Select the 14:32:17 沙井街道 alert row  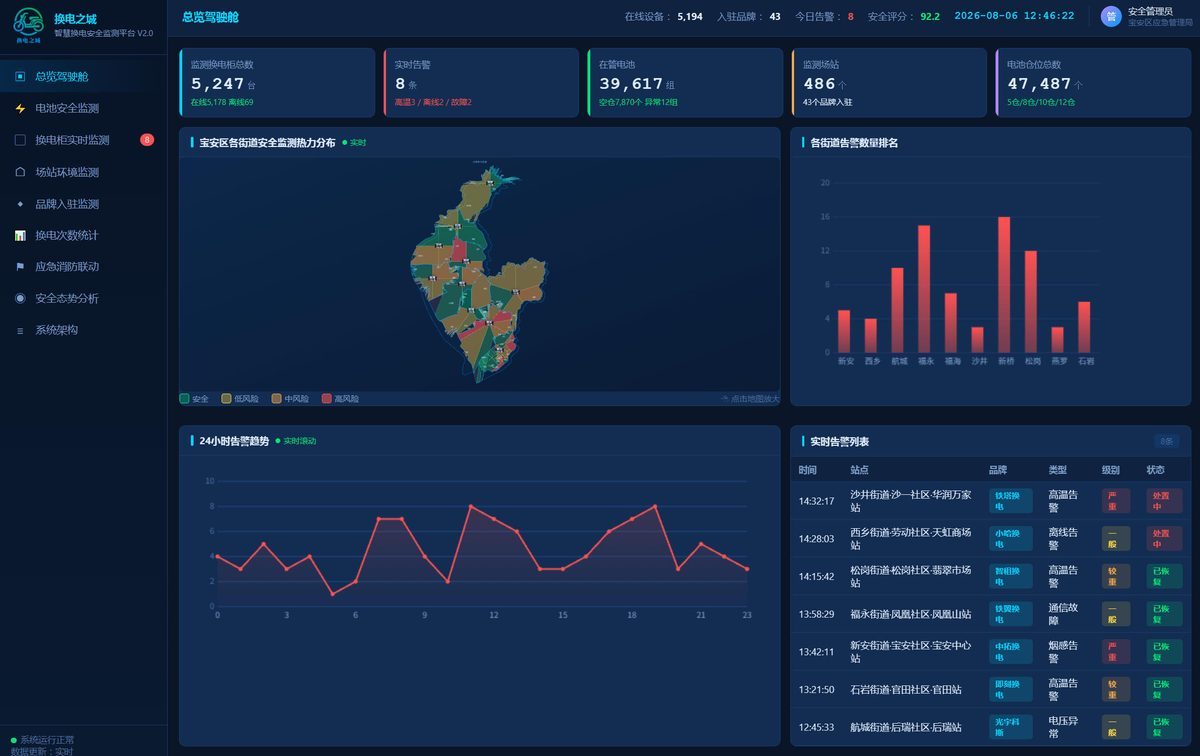(990, 501)
